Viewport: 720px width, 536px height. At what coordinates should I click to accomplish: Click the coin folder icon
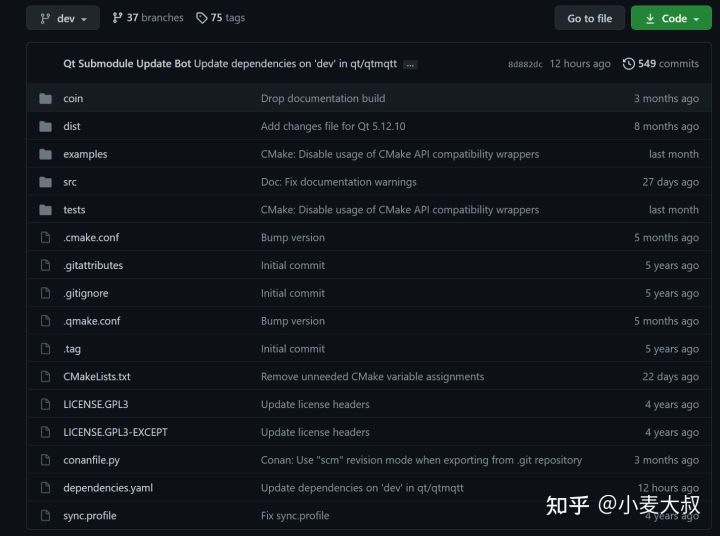tap(45, 98)
